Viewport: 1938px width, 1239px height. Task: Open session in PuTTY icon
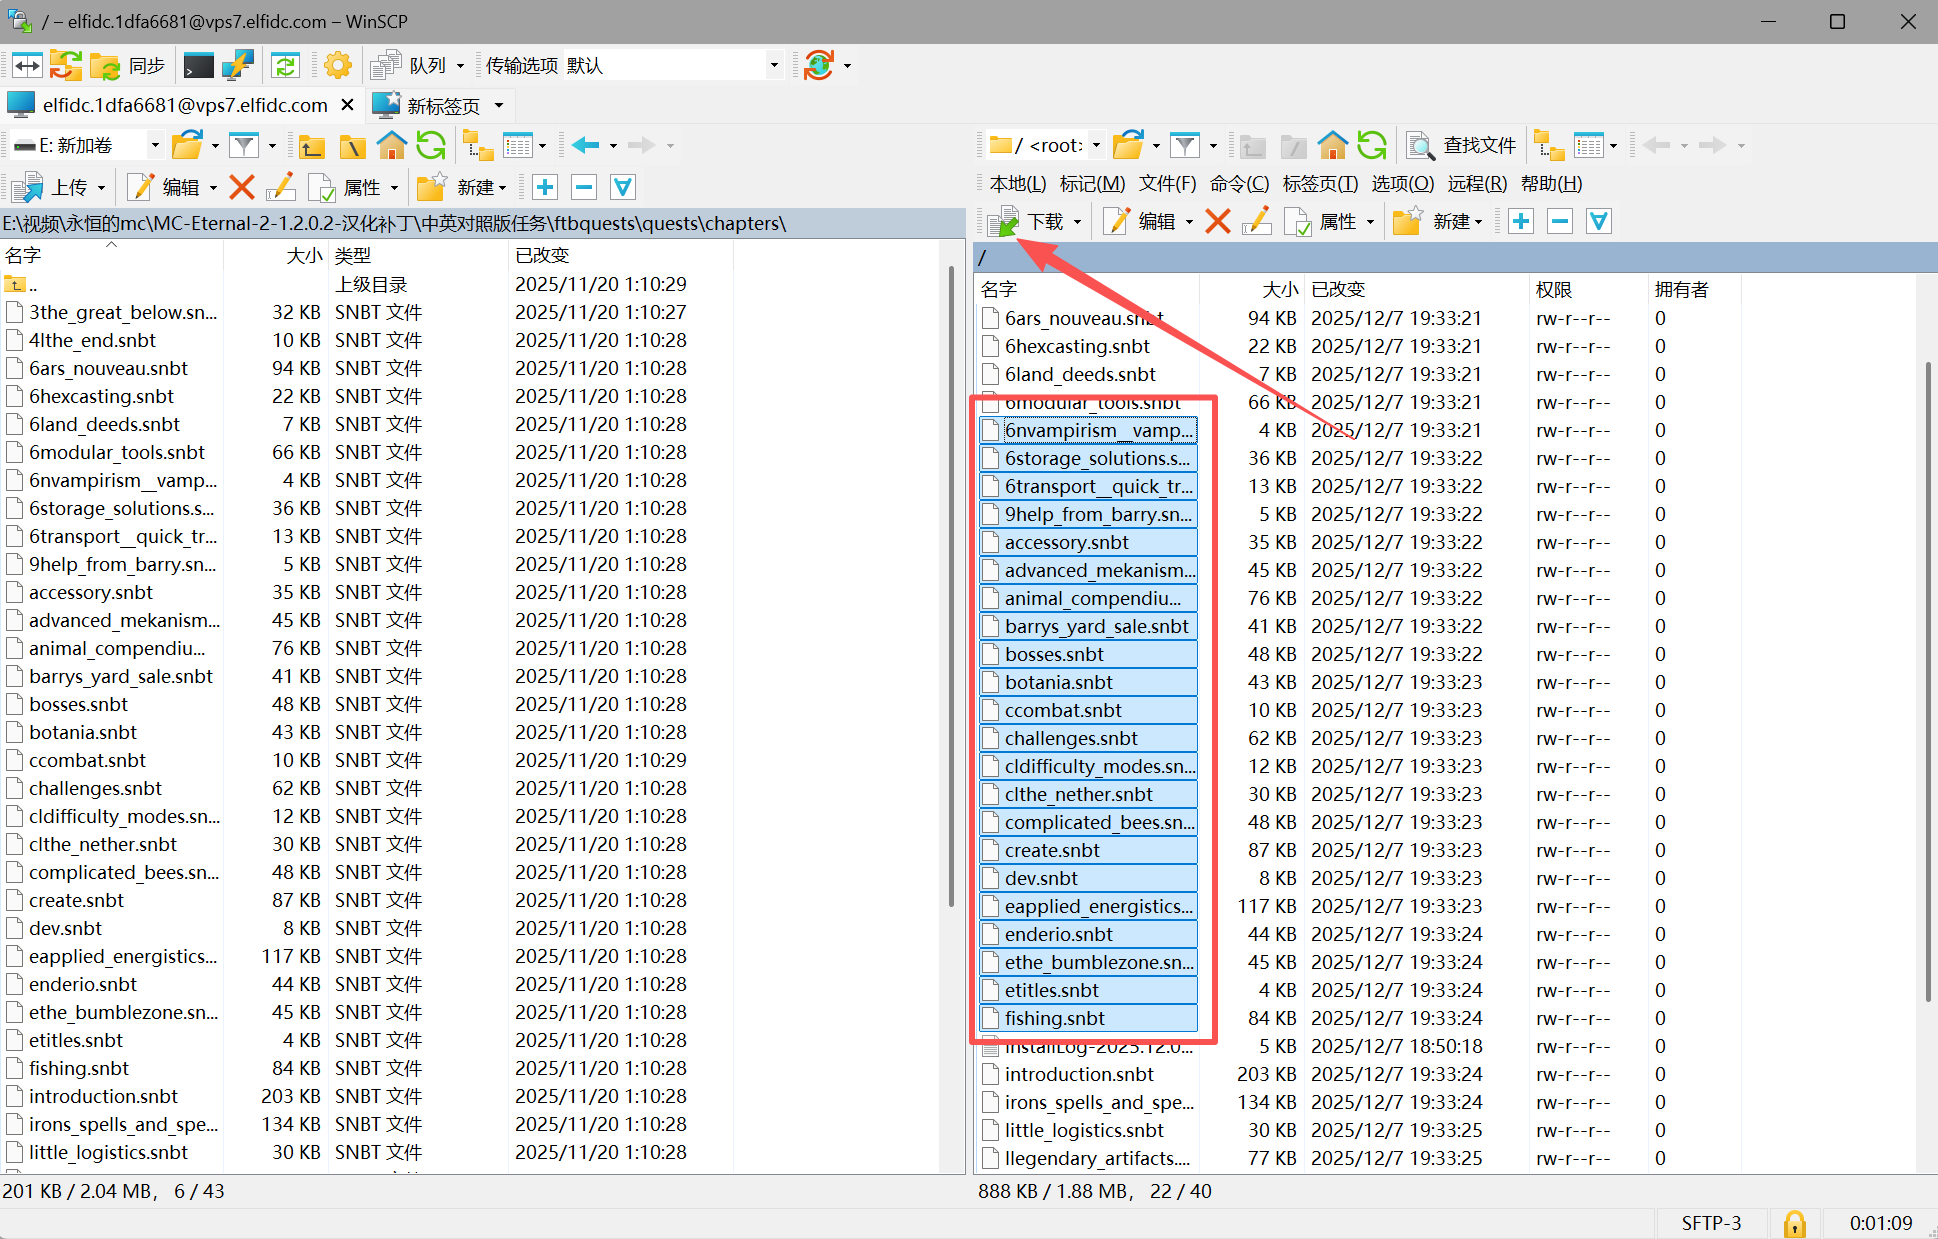pyautogui.click(x=237, y=66)
